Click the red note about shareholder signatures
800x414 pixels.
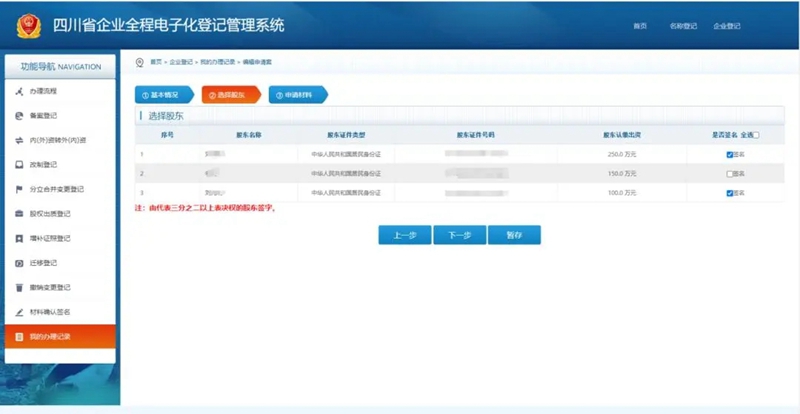[205, 208]
